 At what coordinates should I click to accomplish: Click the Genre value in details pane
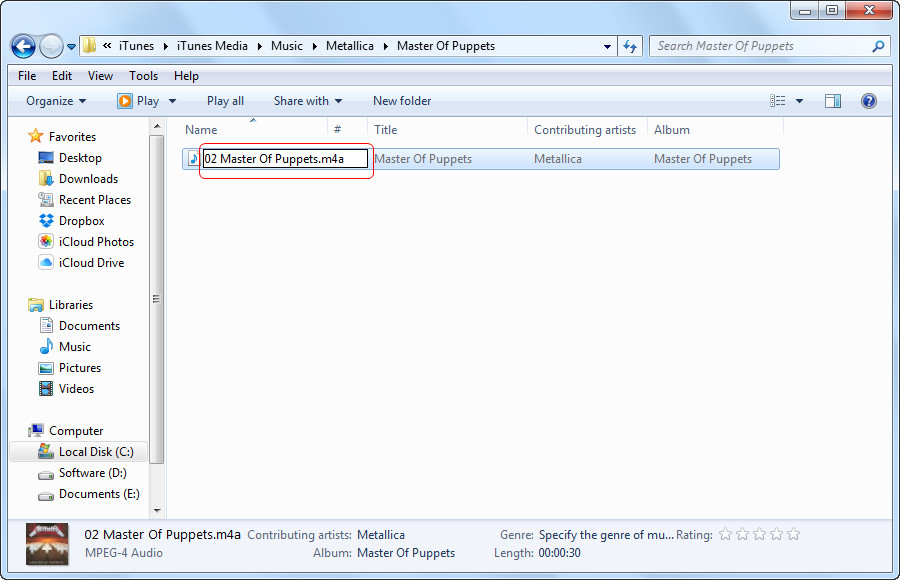606,535
